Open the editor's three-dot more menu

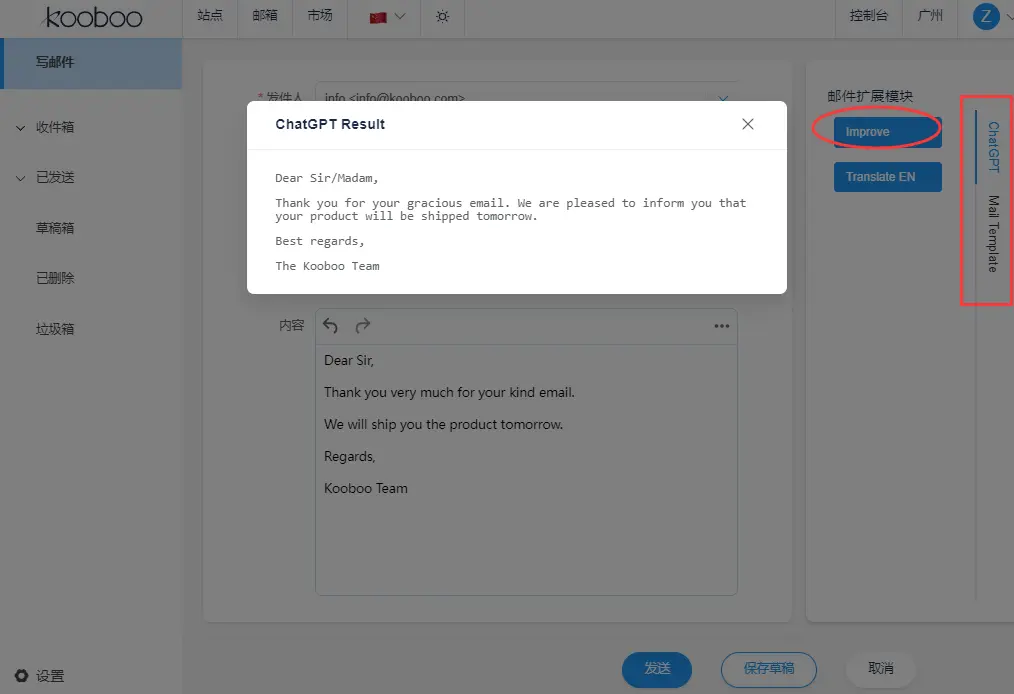point(721,326)
